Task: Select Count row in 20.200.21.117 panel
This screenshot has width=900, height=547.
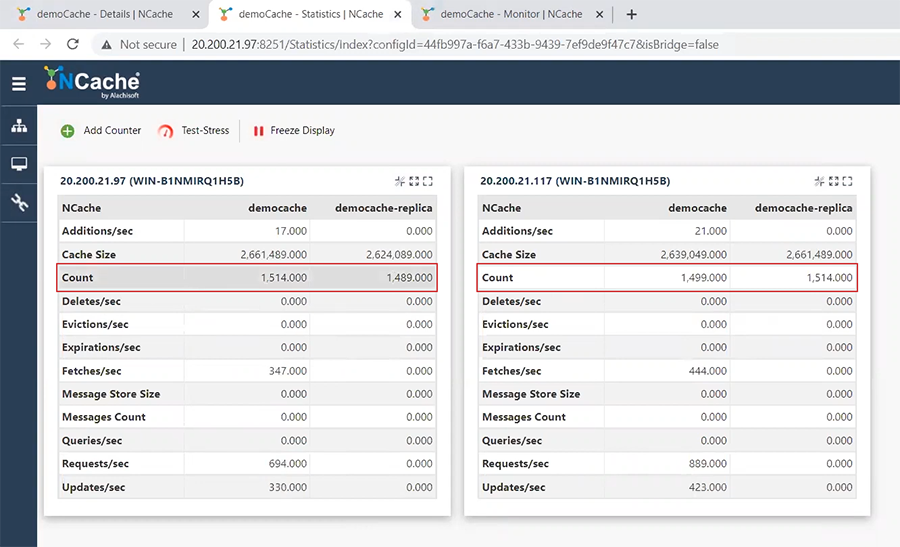Action: pyautogui.click(x=667, y=278)
